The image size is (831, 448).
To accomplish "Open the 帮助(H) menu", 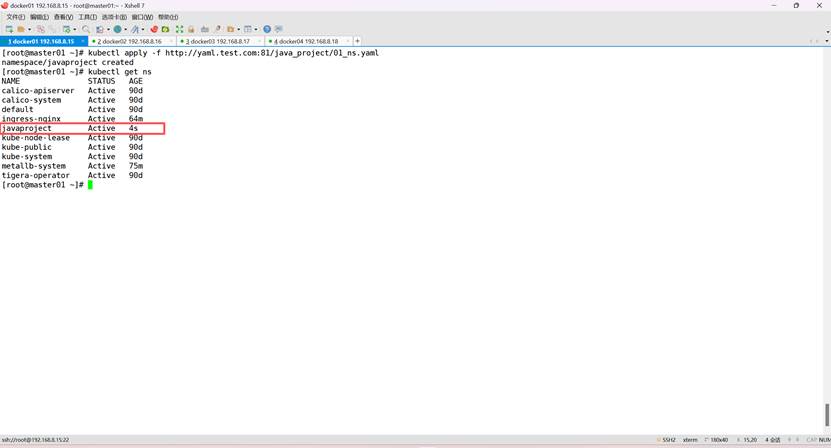I will 168,17.
